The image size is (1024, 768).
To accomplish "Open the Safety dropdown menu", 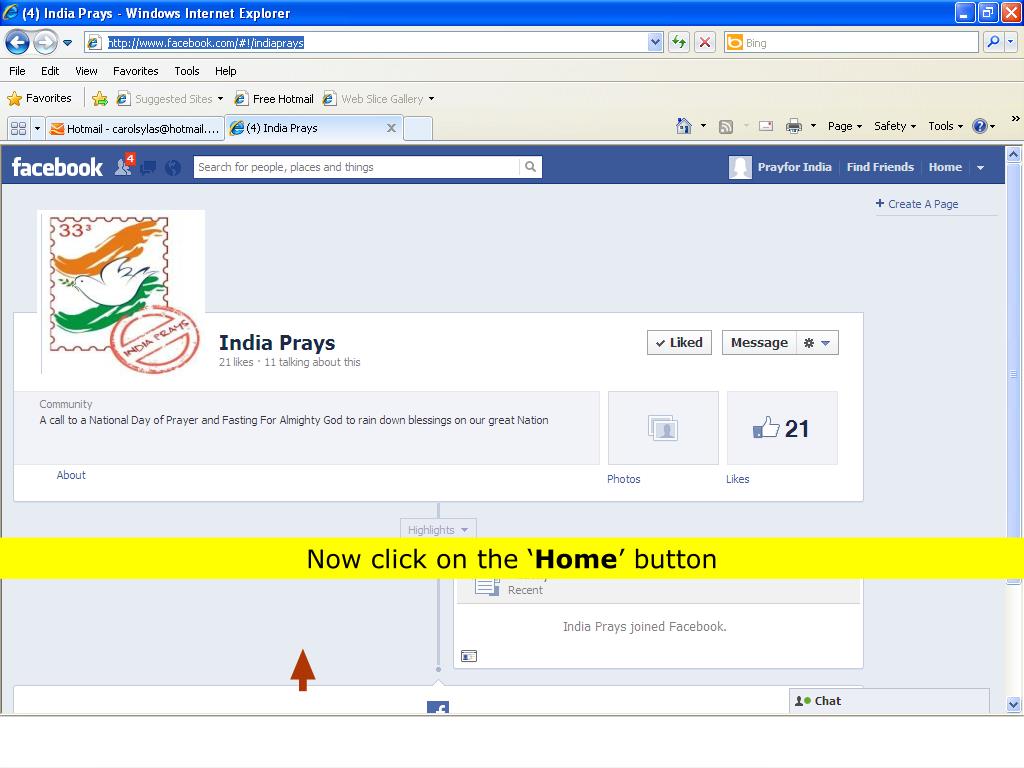I will coord(895,126).
